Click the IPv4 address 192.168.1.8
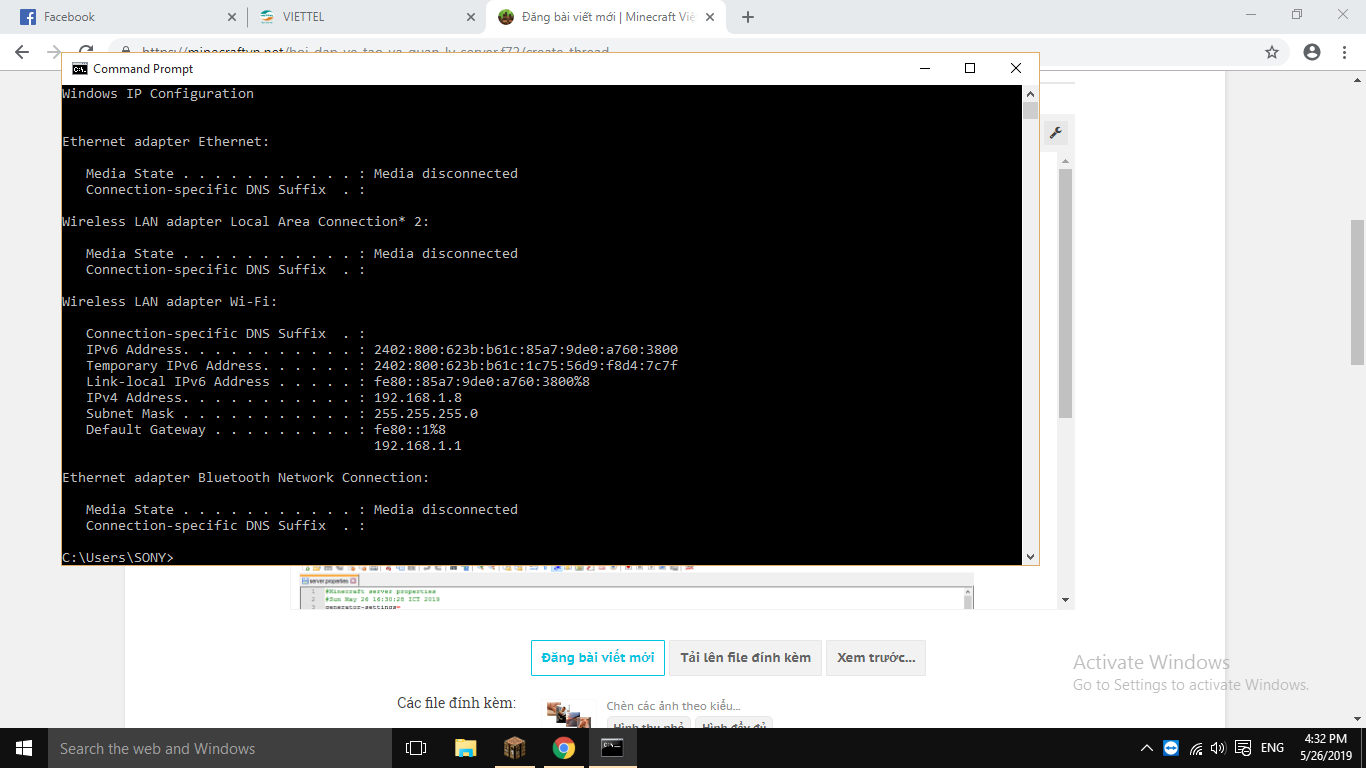Screen dimensions: 1366x768 point(418,398)
